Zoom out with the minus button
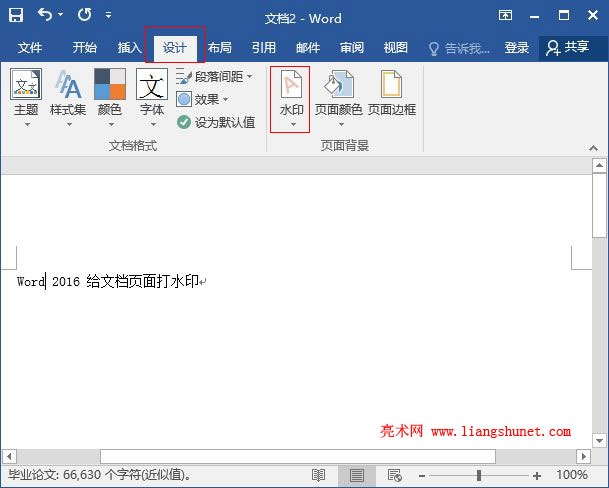609x488 pixels. coord(422,476)
